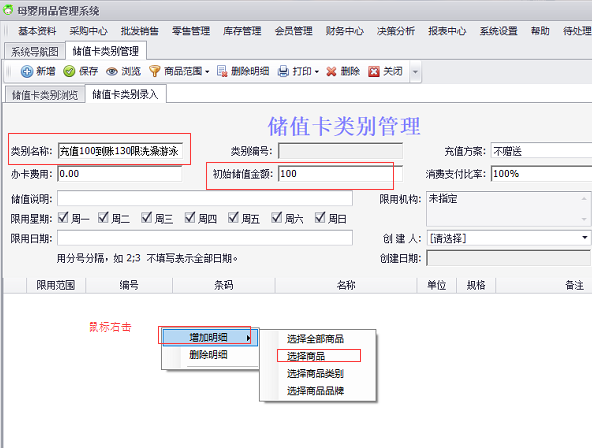This screenshot has width=592, height=448.
Task: Click the 浏览 eye icon
Action: [112, 71]
